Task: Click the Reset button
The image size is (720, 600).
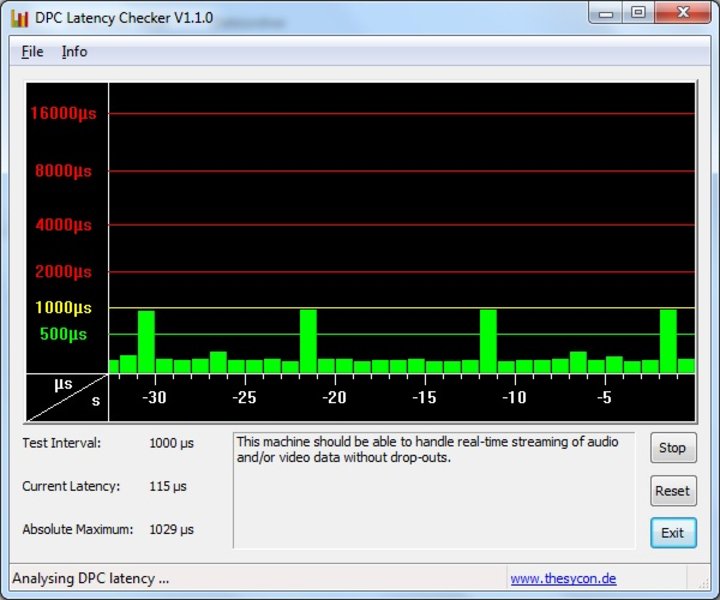Action: coord(672,491)
